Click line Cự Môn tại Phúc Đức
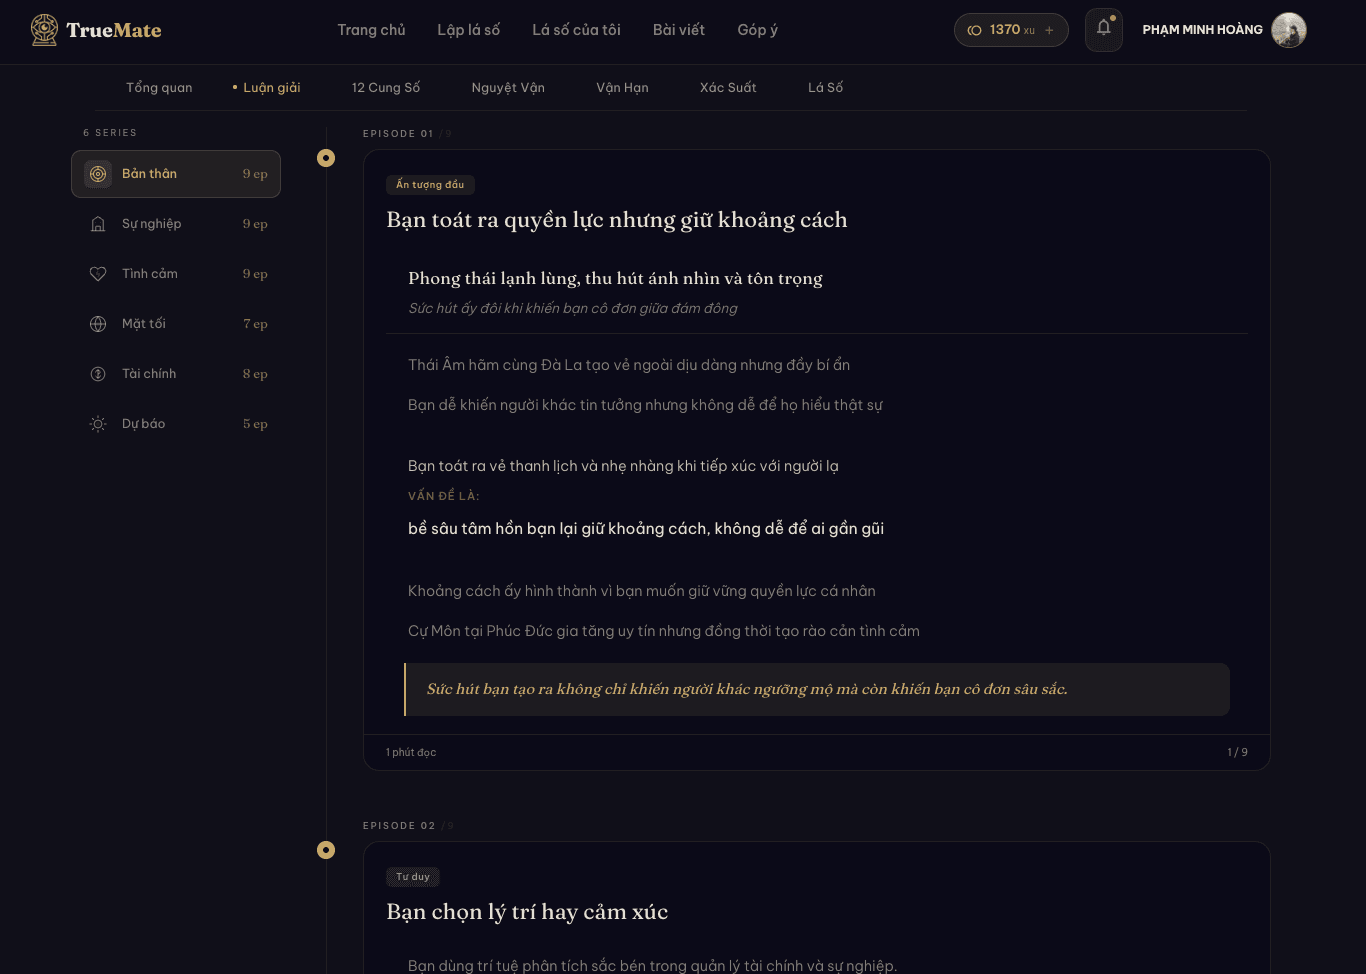 (x=664, y=631)
